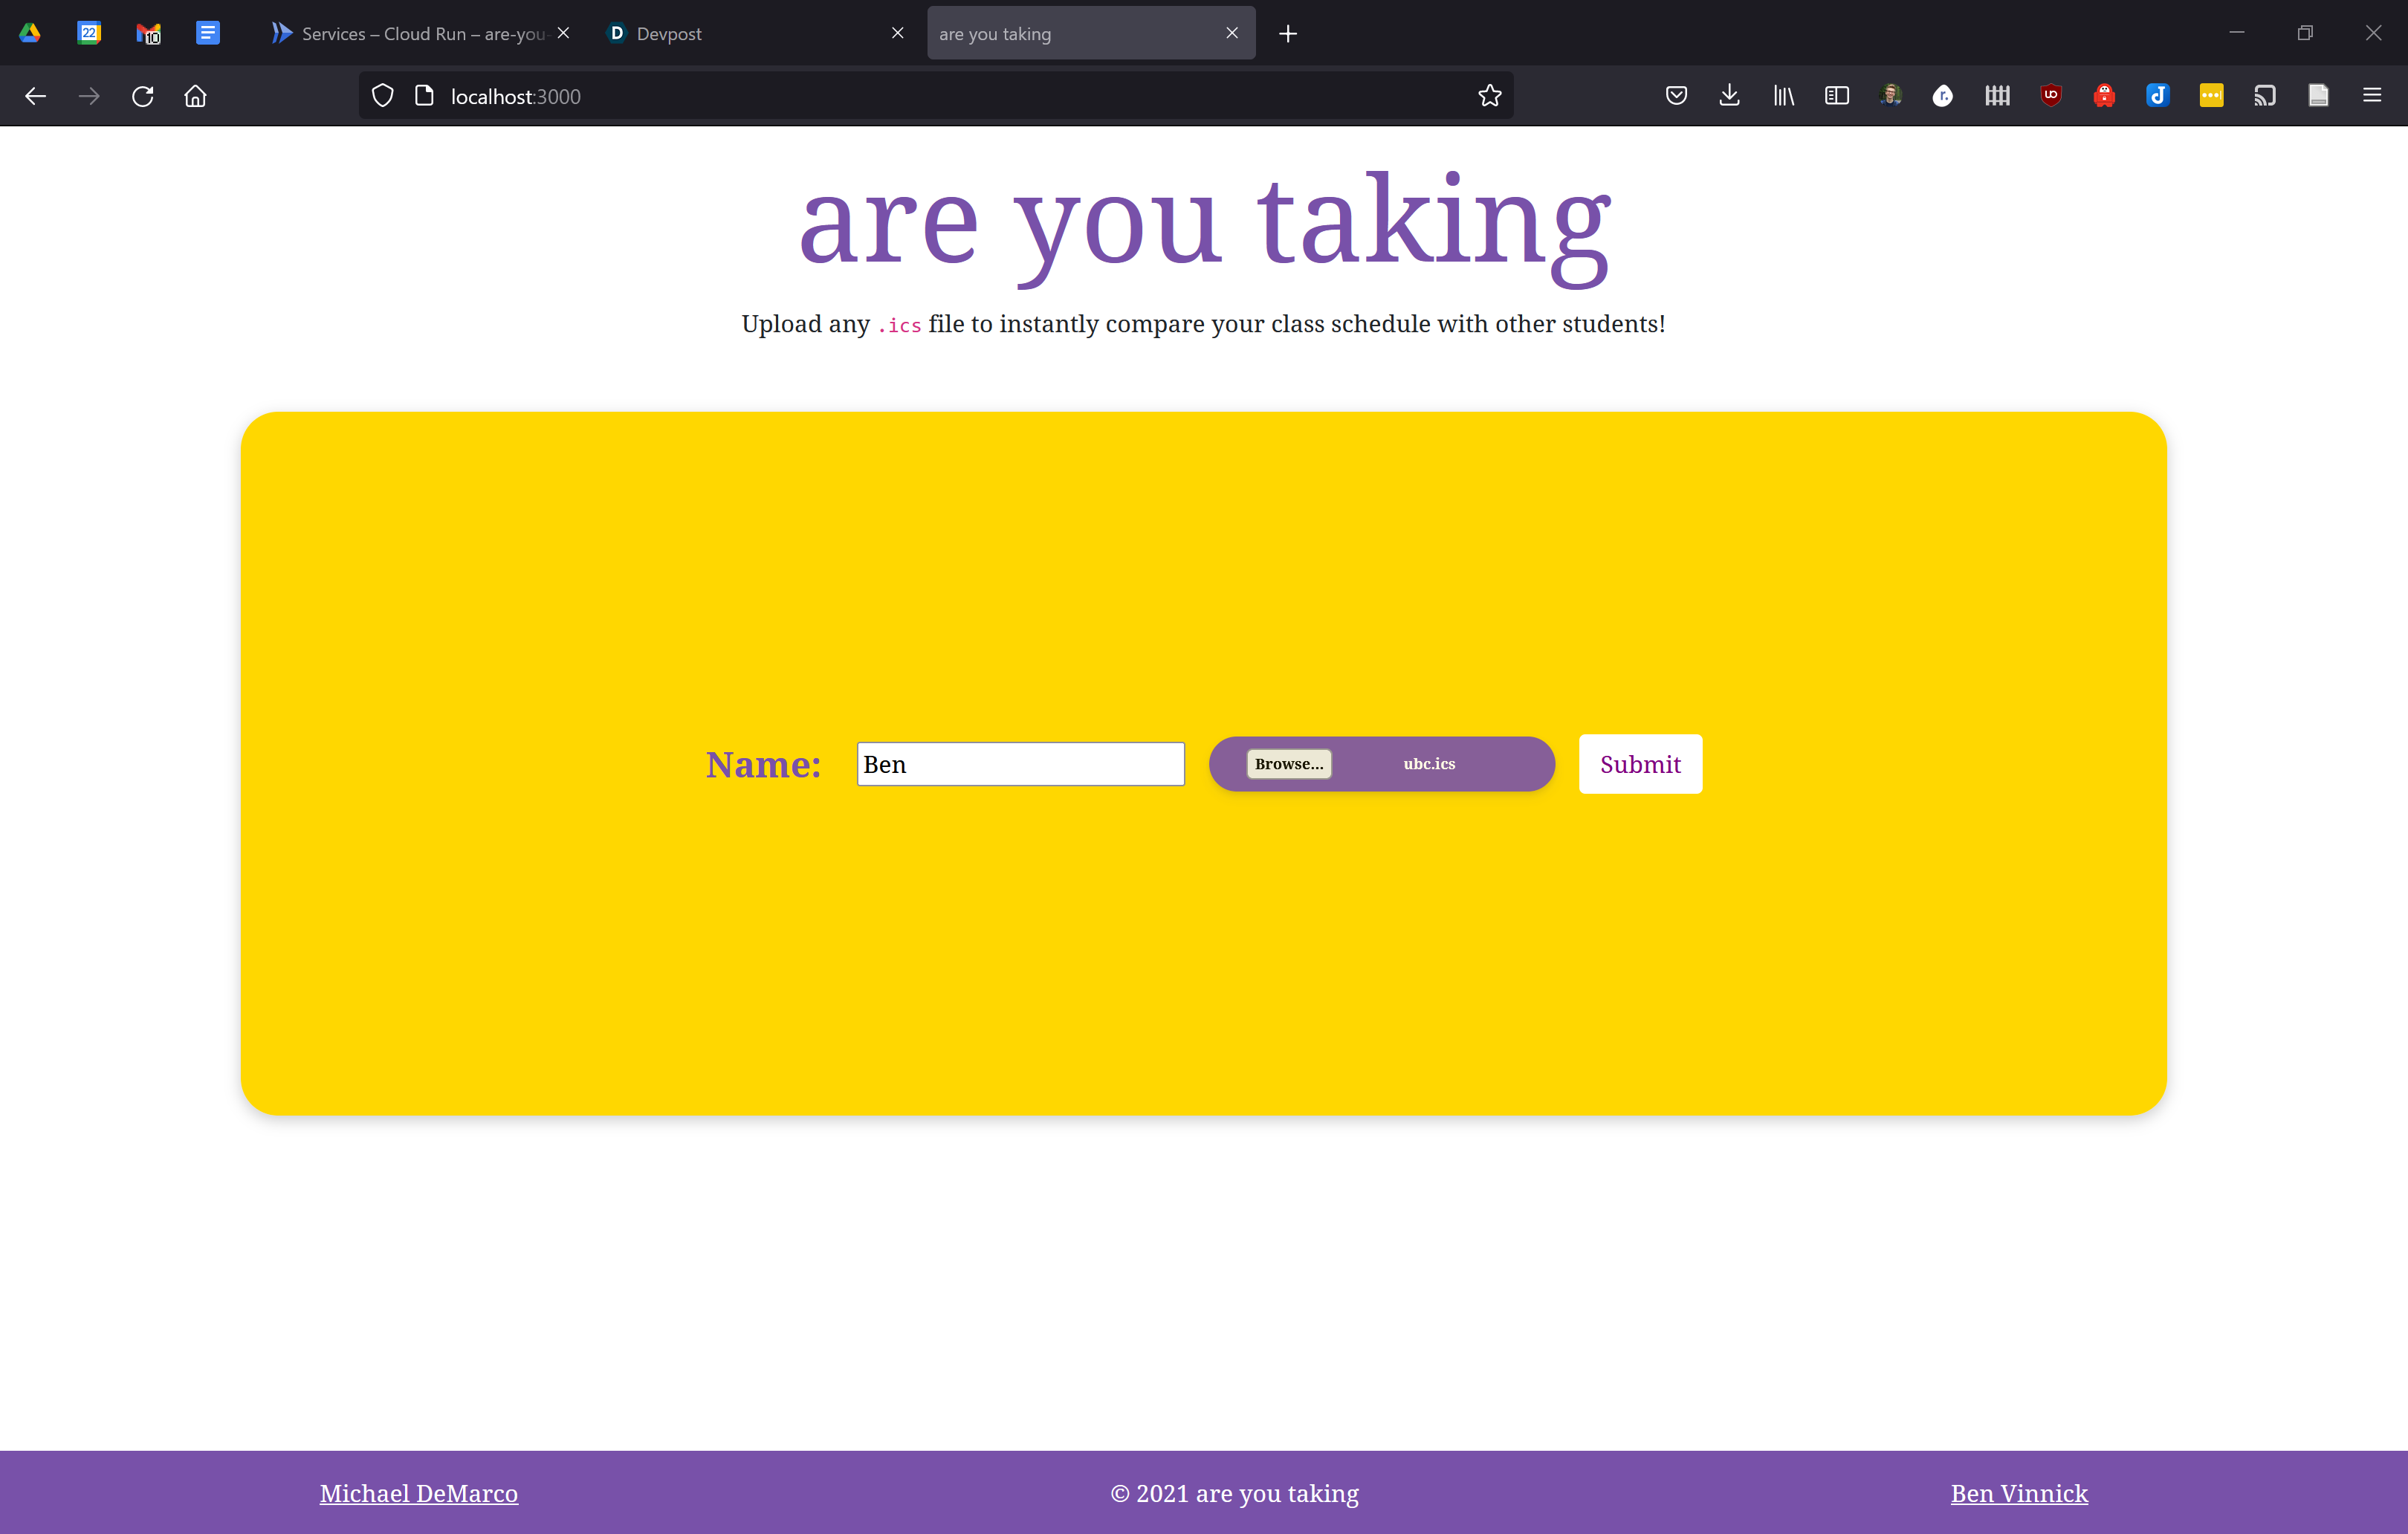Click the Name input field containing Ben
2408x1534 pixels.
[1020, 764]
